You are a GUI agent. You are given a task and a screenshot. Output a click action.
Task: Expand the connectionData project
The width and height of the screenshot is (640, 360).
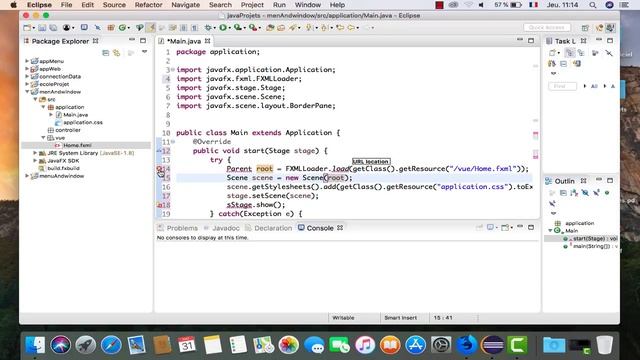pyautogui.click(x=27, y=76)
